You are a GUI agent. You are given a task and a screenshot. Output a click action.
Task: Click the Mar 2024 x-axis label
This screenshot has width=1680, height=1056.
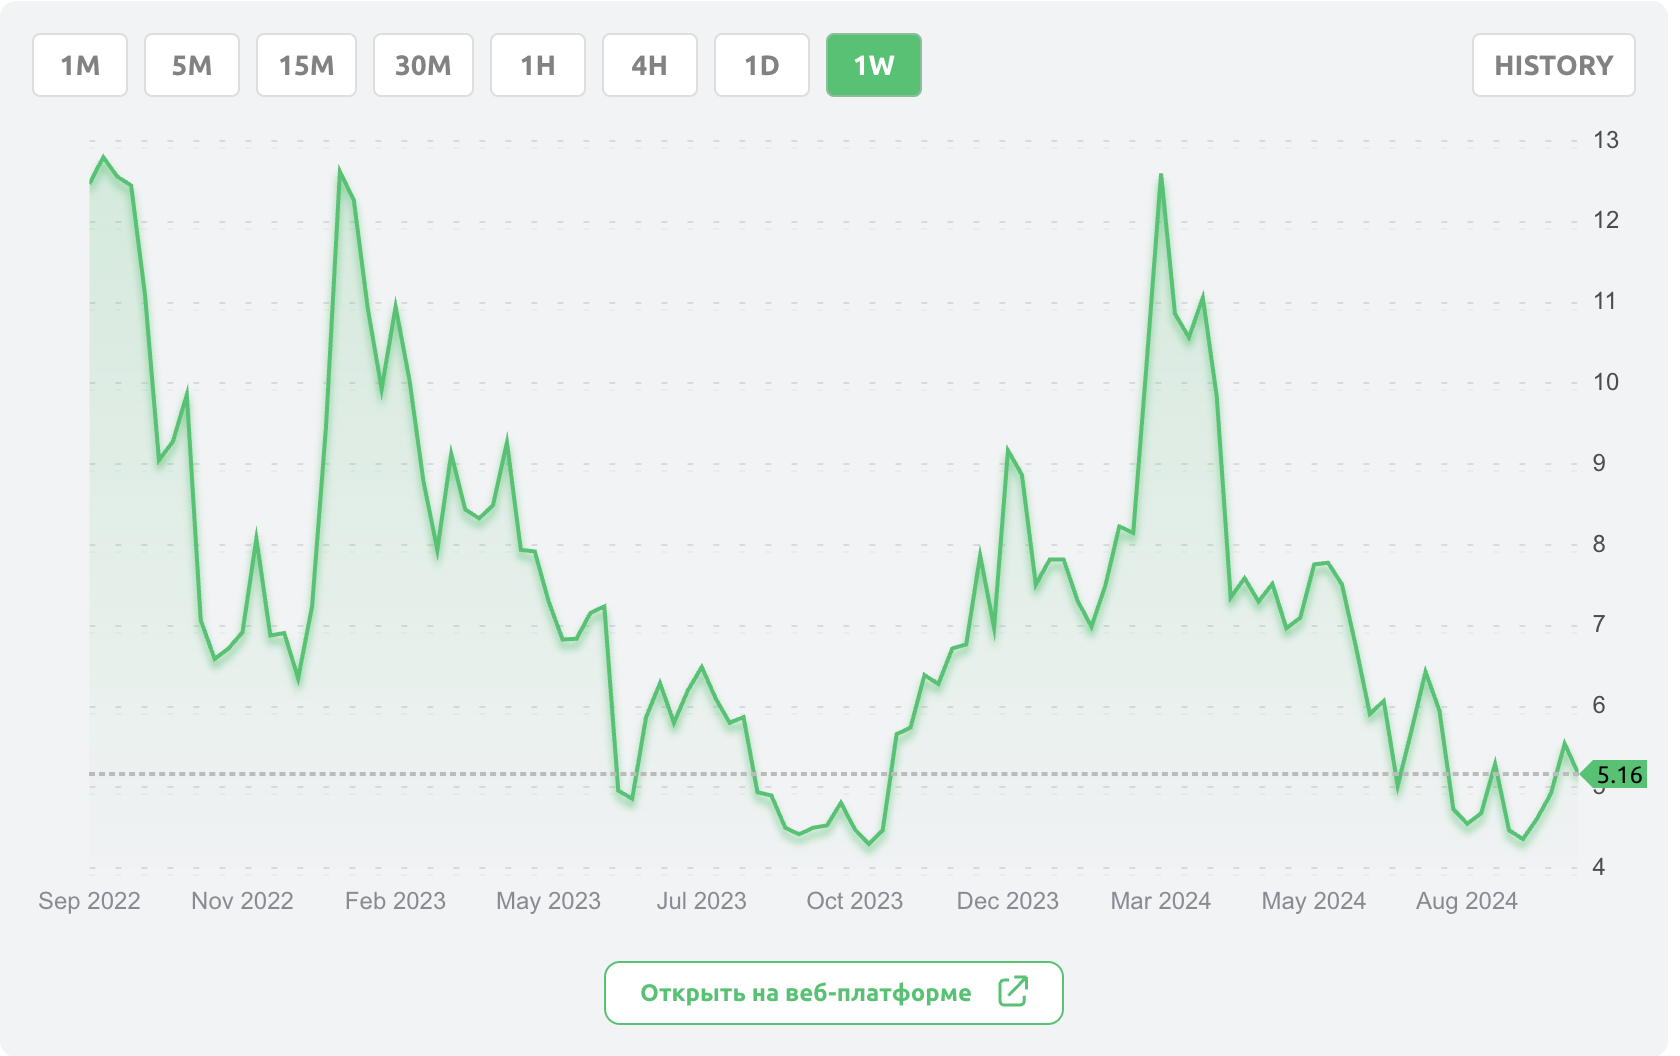click(1160, 901)
